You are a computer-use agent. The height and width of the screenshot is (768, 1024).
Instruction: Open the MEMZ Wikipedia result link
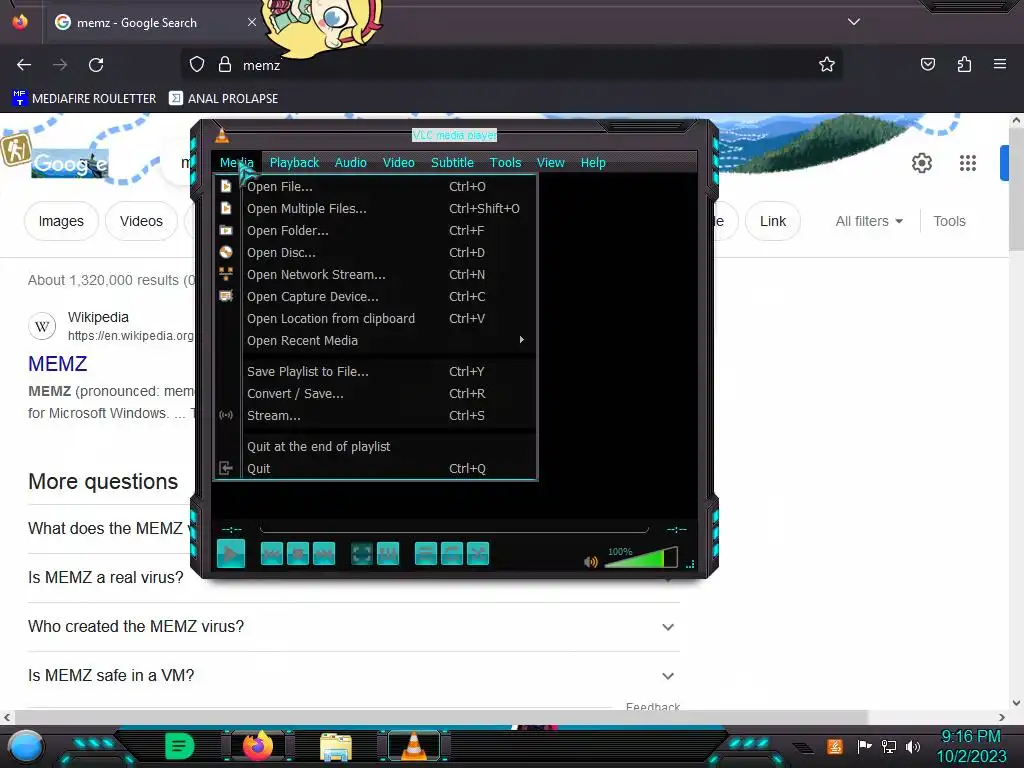coord(57,364)
